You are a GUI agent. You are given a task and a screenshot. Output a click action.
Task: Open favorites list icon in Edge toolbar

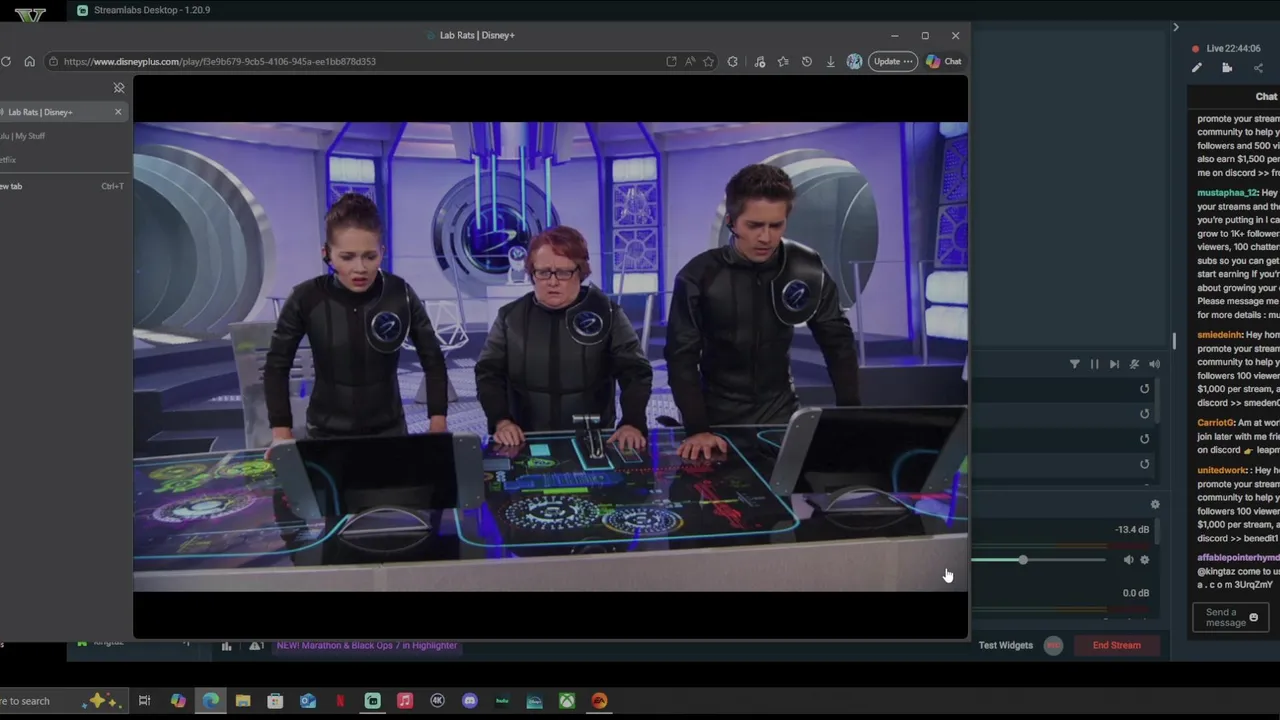[783, 61]
